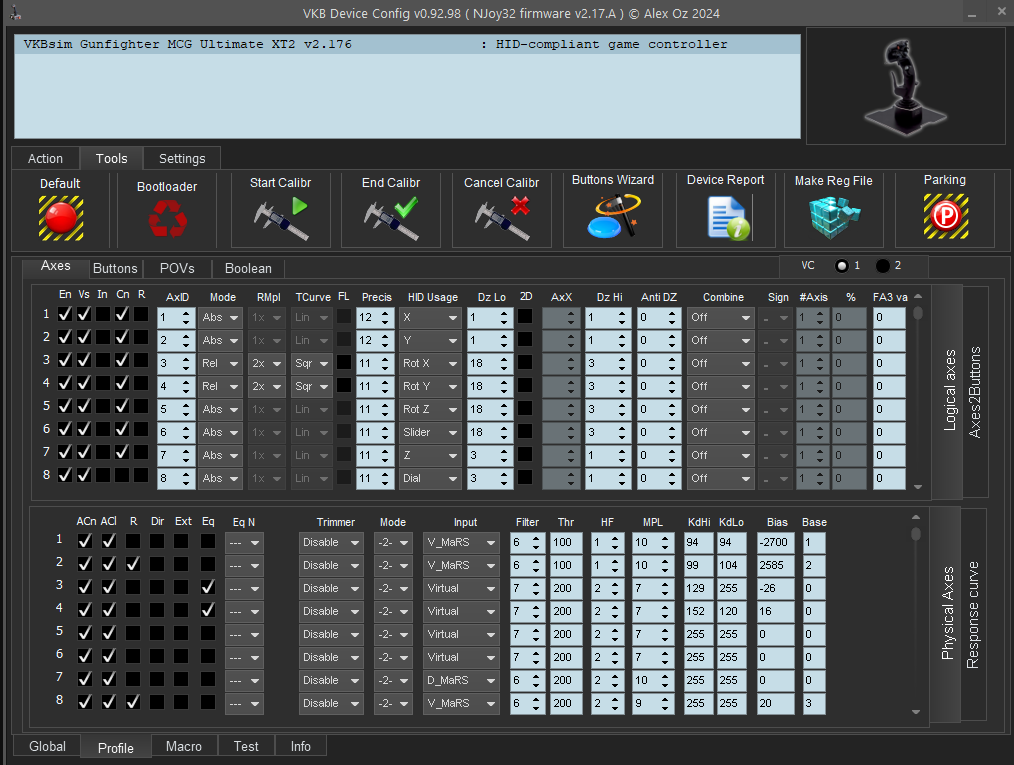
Task: Open the Macro tab at the bottom
Action: (x=184, y=746)
